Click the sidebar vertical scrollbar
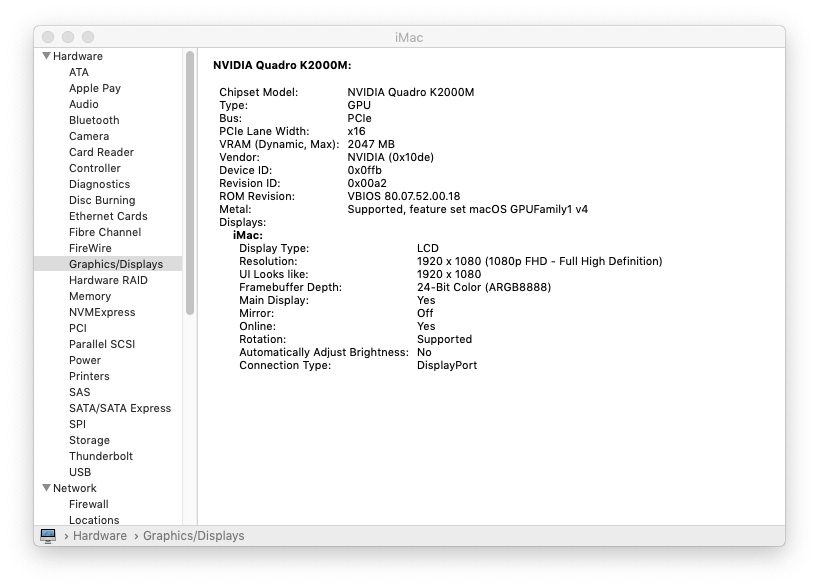819x588 pixels. [x=190, y=183]
